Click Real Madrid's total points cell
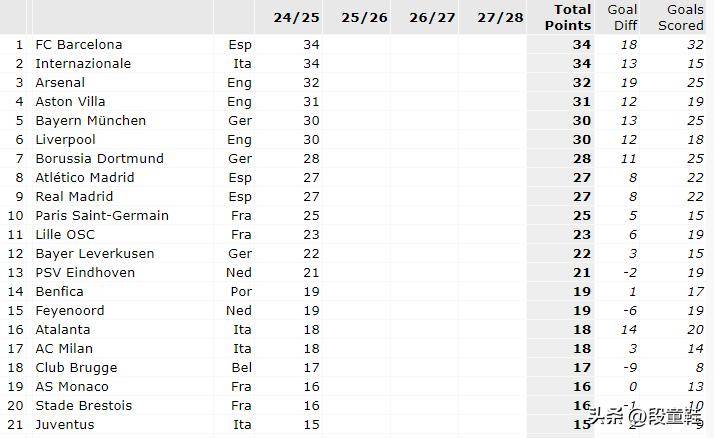714x438 pixels. click(582, 197)
